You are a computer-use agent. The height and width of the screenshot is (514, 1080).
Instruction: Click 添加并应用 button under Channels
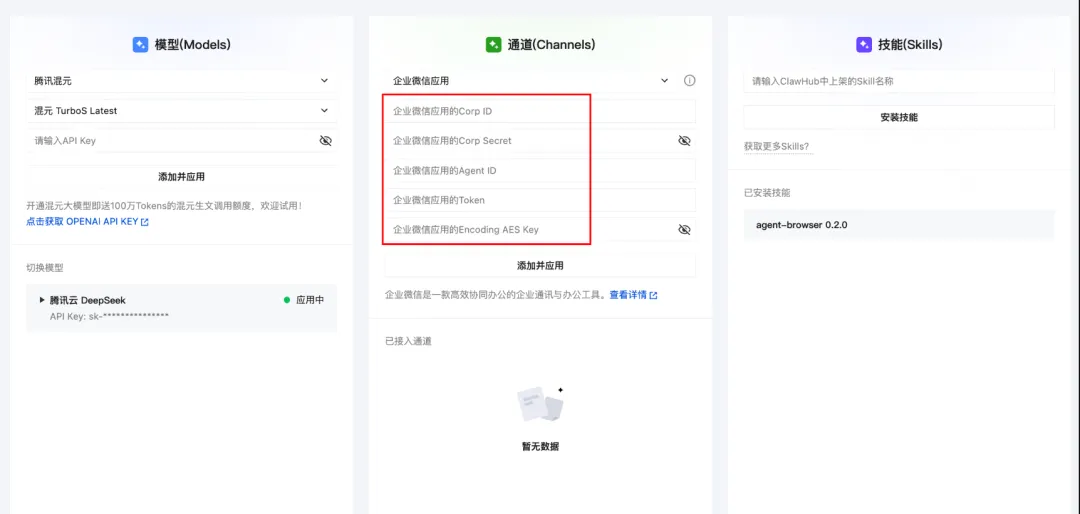click(x=540, y=266)
